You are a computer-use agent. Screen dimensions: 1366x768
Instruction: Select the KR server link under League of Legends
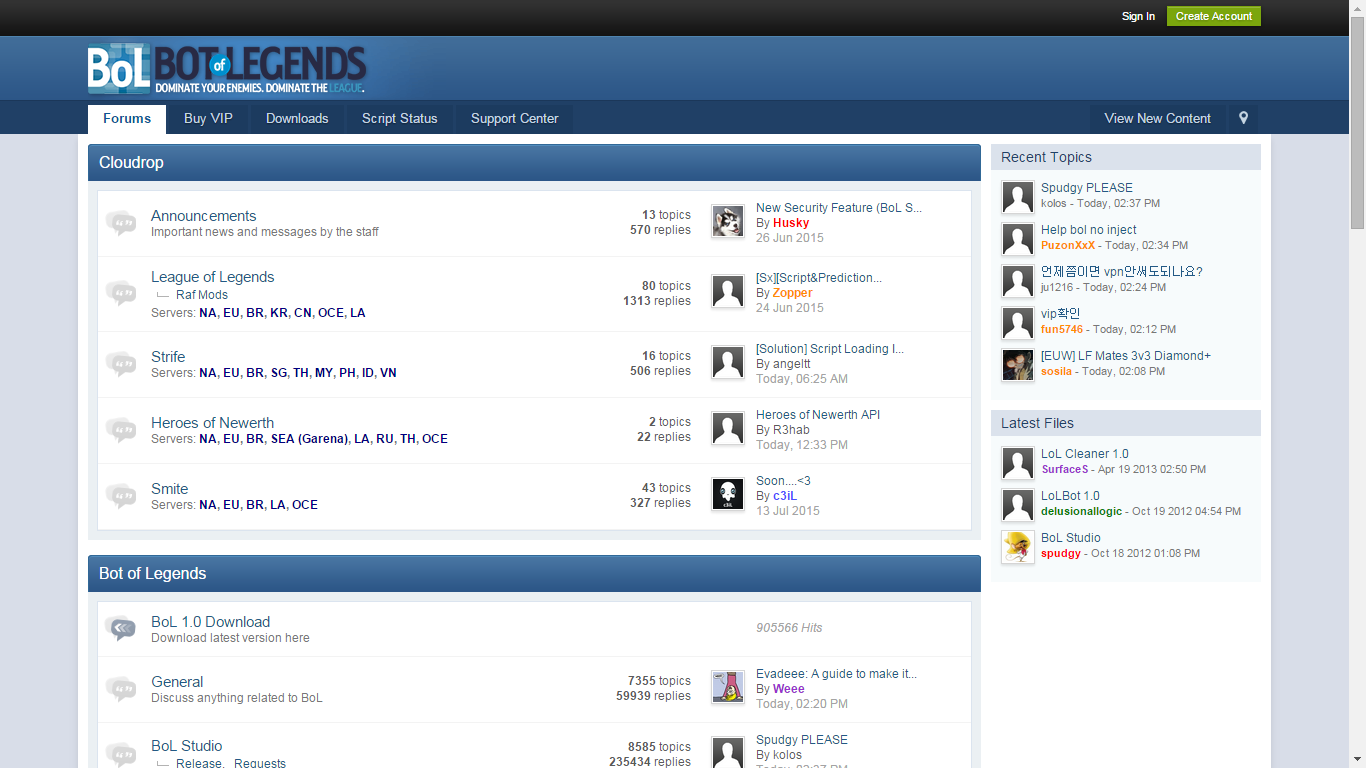278,313
